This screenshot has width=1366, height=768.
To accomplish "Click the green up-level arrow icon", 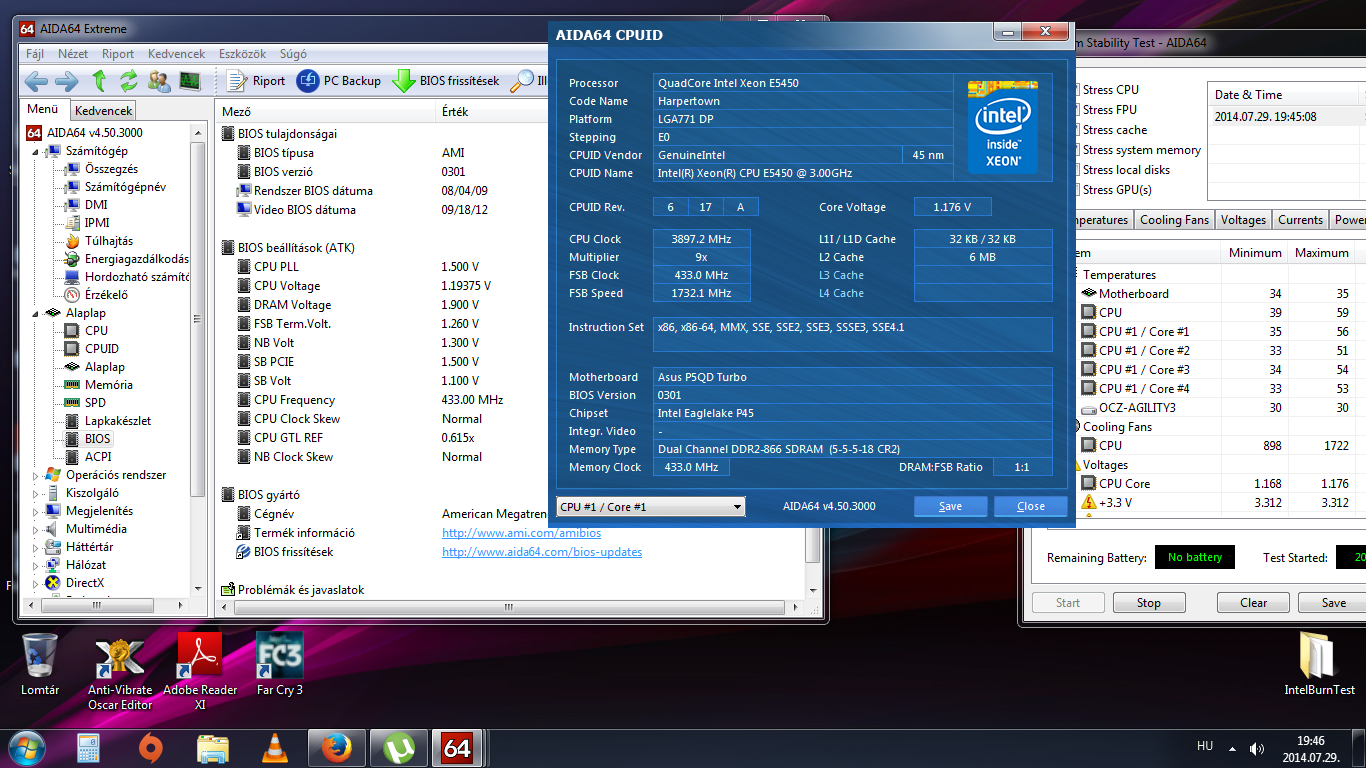I will [99, 81].
